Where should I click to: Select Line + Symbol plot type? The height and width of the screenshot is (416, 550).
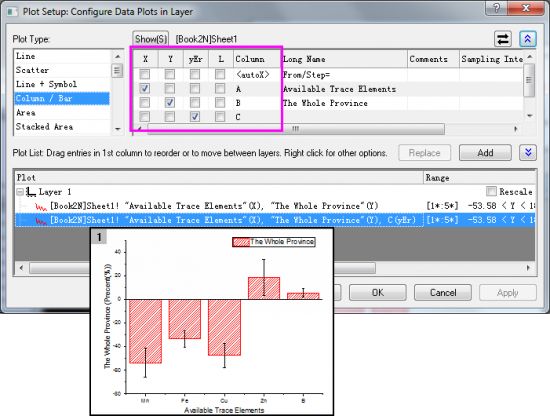coord(62,84)
